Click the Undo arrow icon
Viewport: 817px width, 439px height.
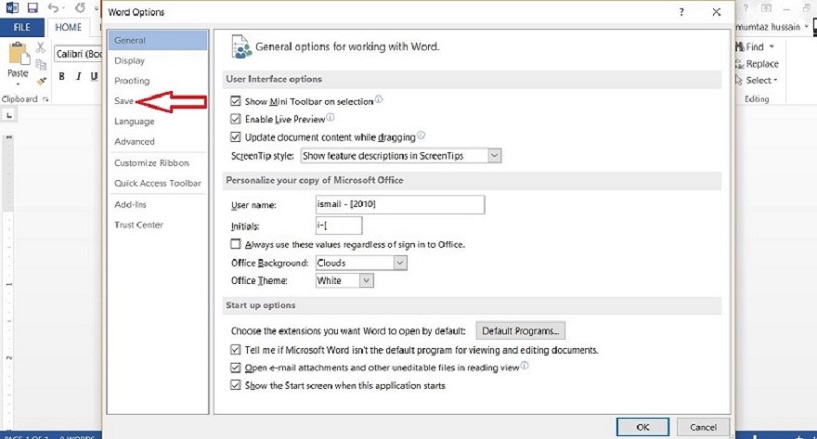coord(53,8)
